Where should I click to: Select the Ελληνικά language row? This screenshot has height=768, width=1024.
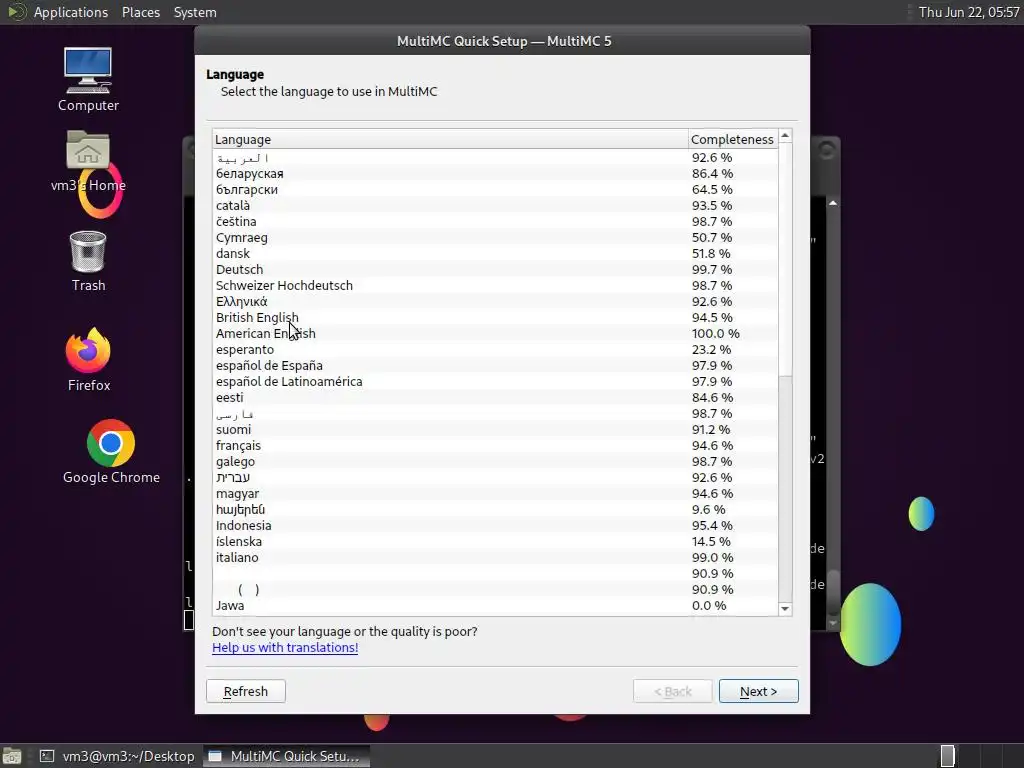click(495, 302)
